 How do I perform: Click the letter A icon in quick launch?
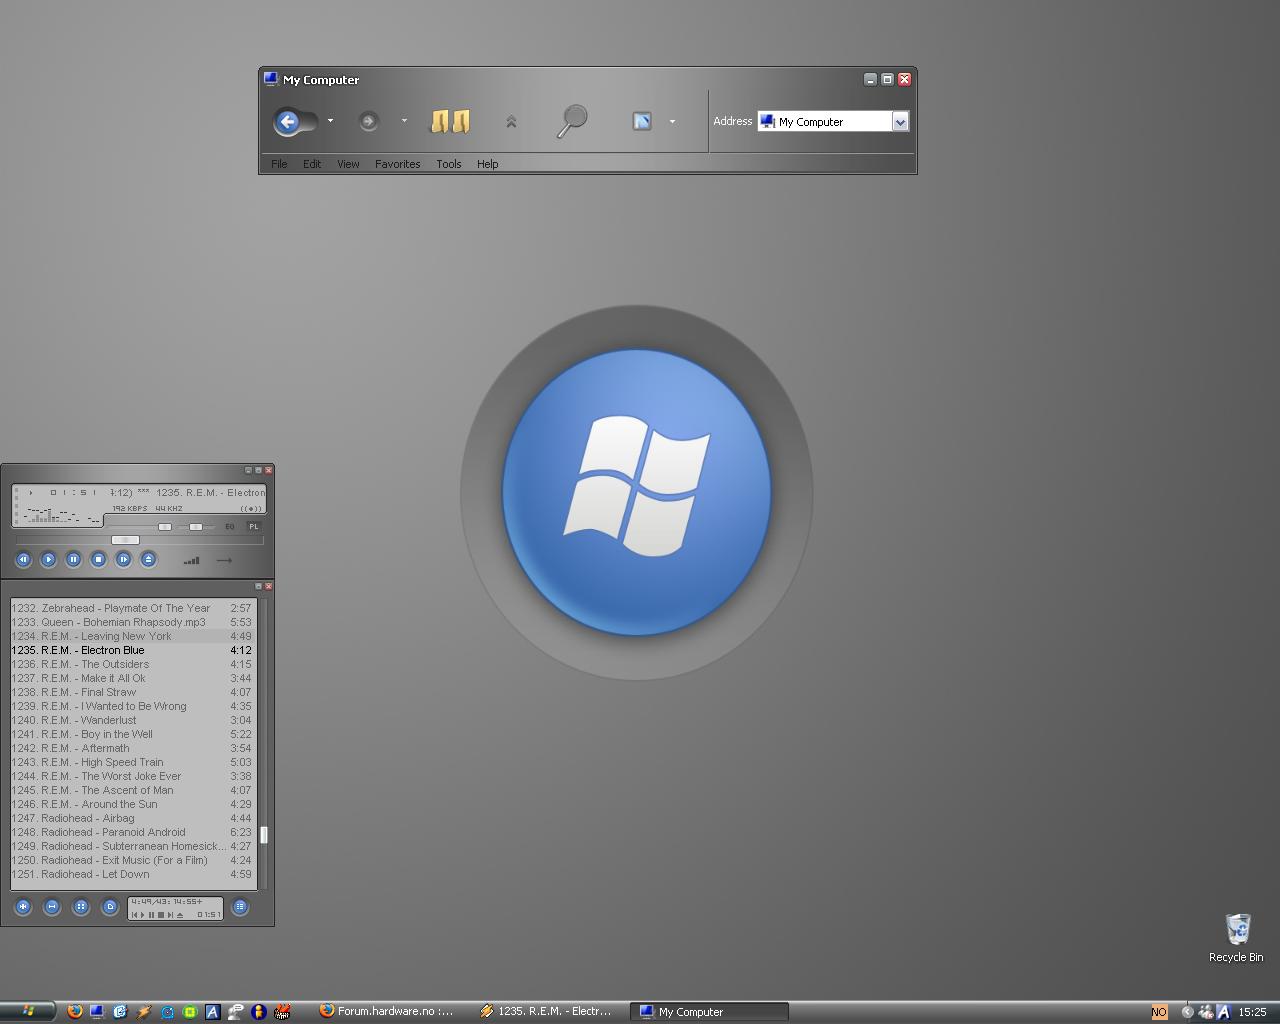point(212,1011)
